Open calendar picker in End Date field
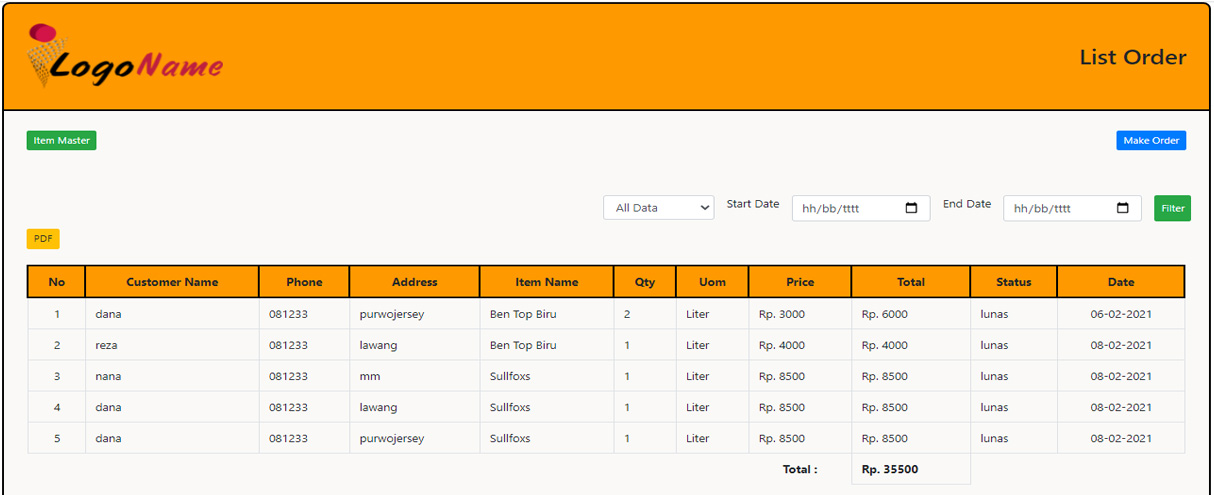 point(1122,208)
